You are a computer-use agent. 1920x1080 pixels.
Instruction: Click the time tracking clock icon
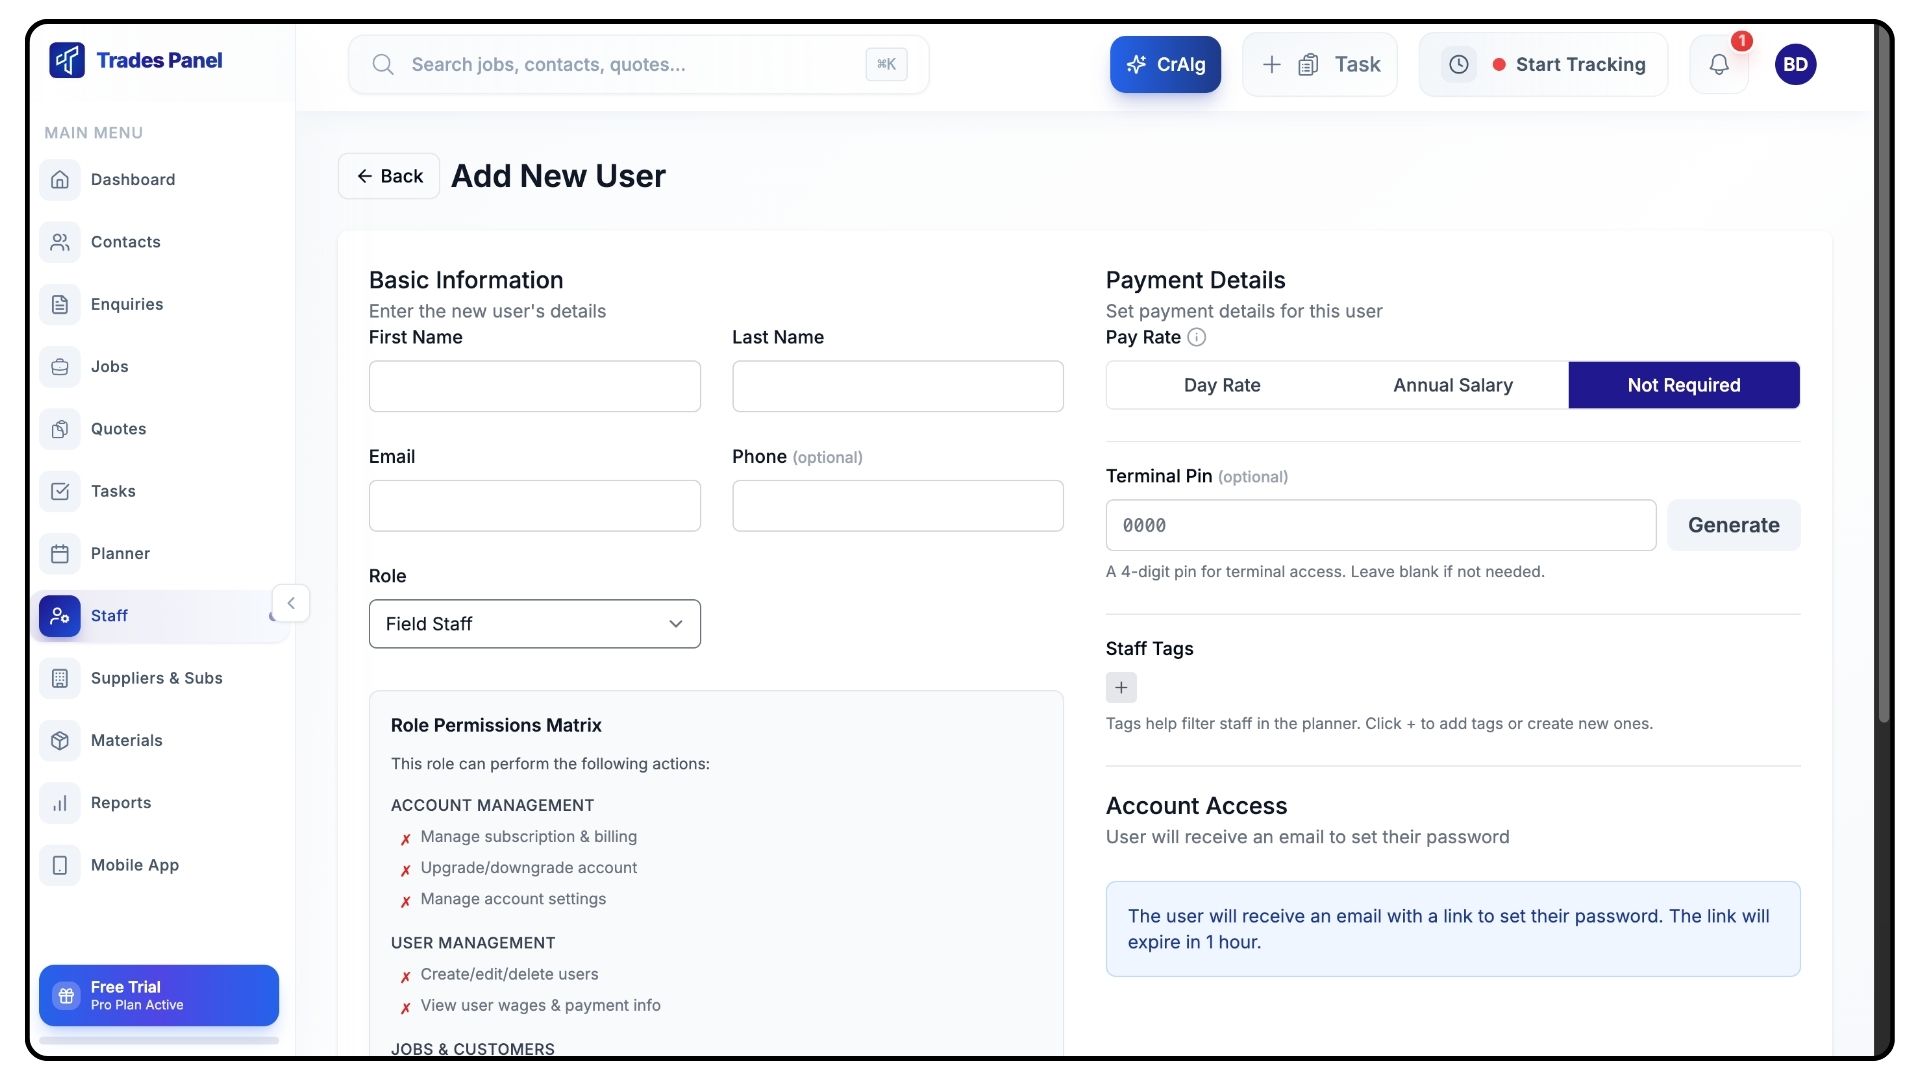click(x=1459, y=65)
